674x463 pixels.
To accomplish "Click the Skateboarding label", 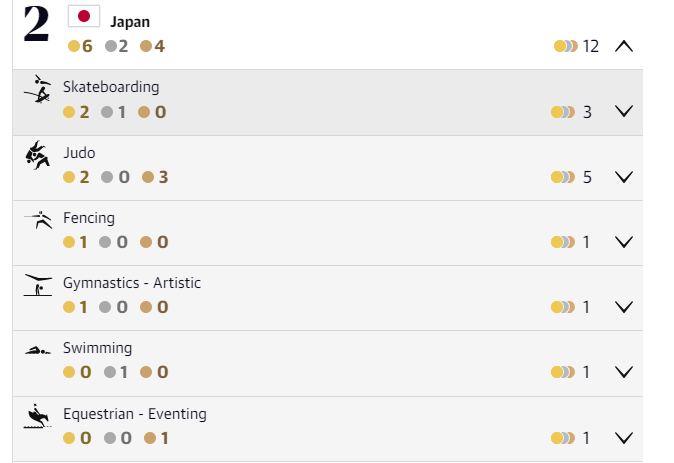I will 111,87.
